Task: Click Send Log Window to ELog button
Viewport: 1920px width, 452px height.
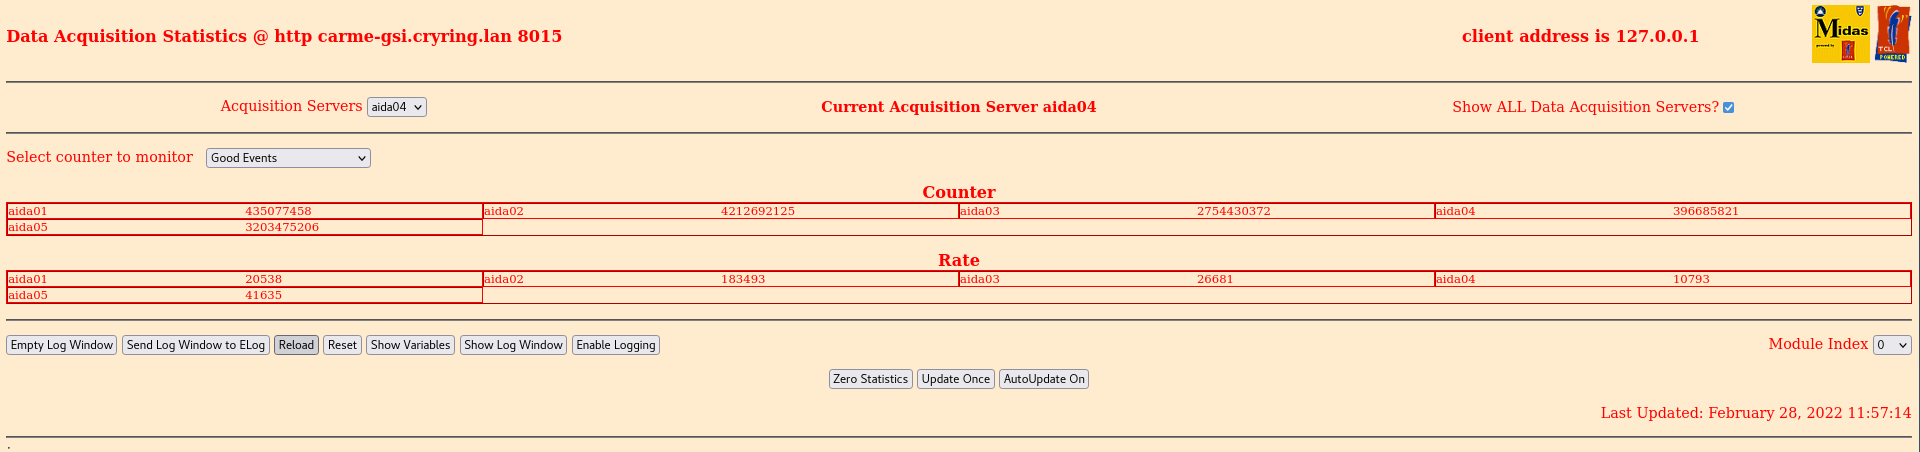Action: tap(196, 345)
